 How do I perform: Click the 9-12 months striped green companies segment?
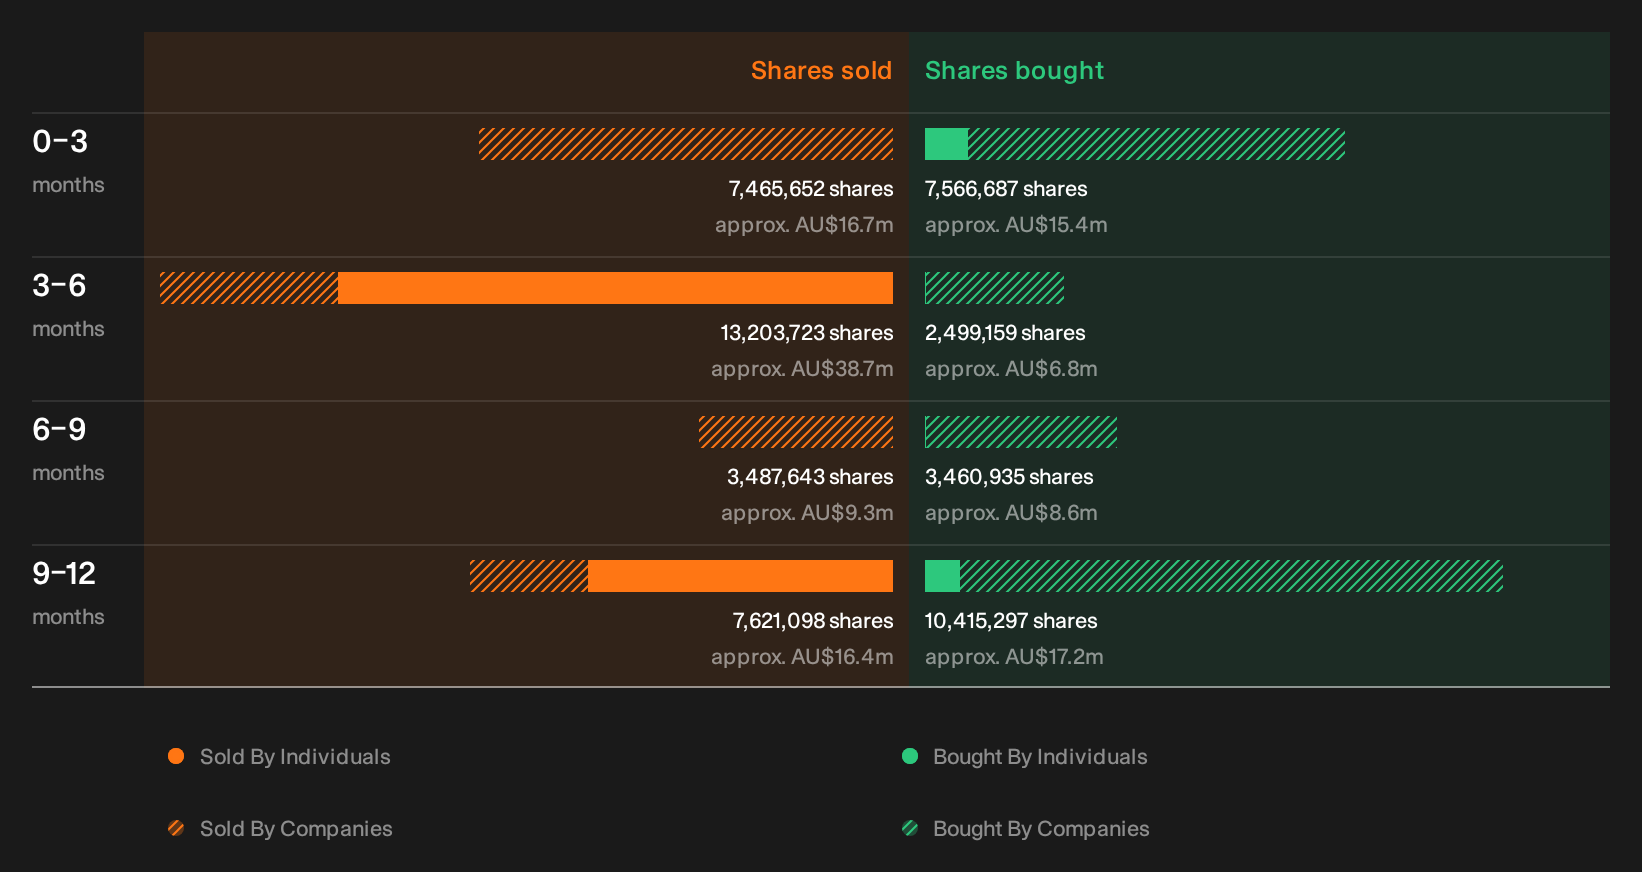pos(1231,576)
